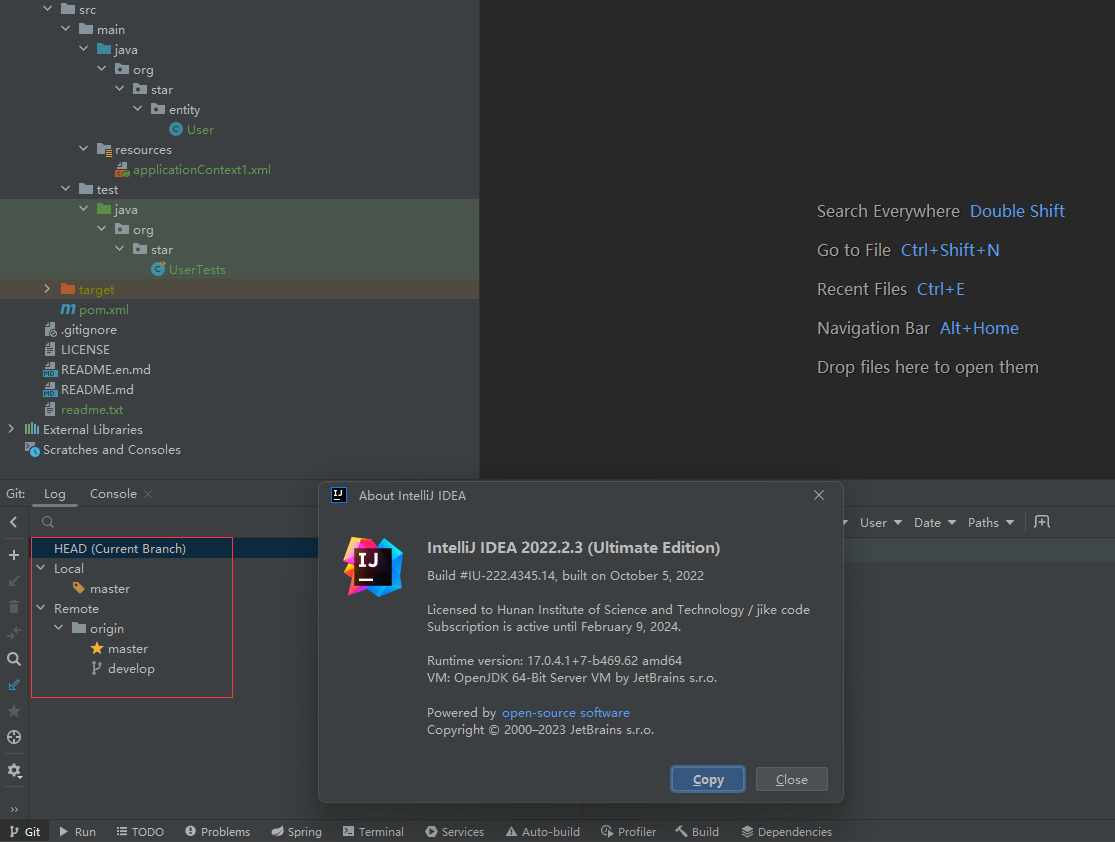Open the Paths filter dropdown

coord(991,523)
